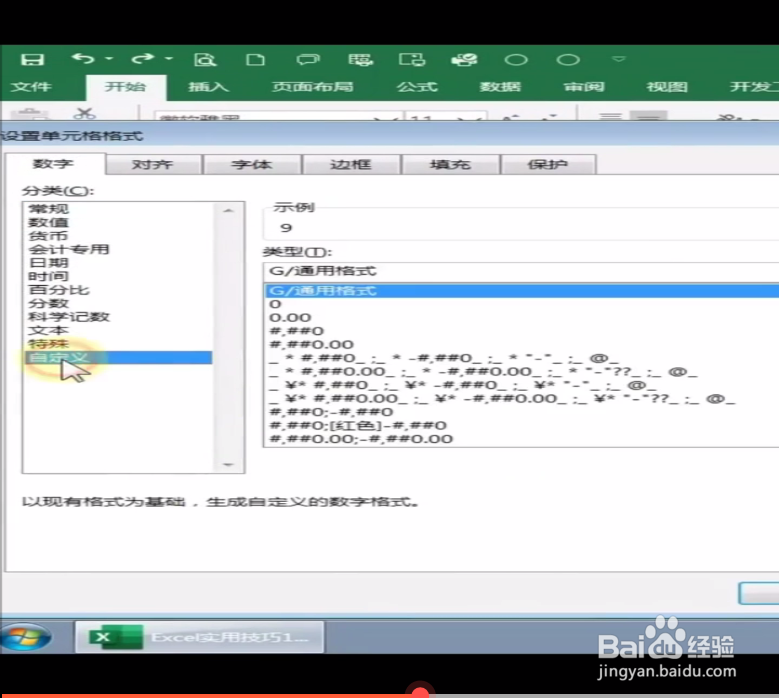Choose 货币 in the category list
The width and height of the screenshot is (779, 698).
pos(49,235)
